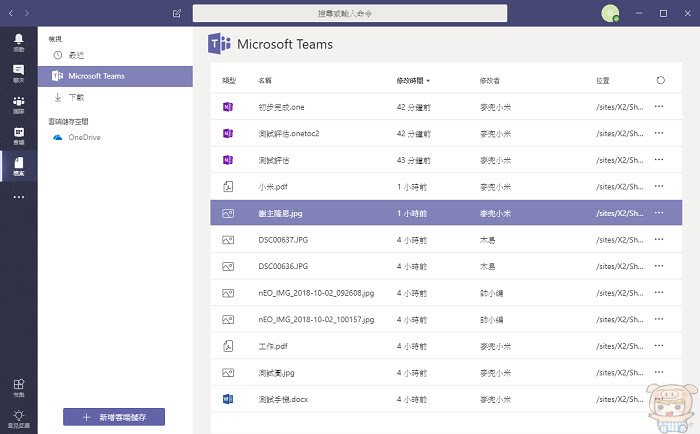
Task: Click the Type column header
Action: (x=229, y=81)
